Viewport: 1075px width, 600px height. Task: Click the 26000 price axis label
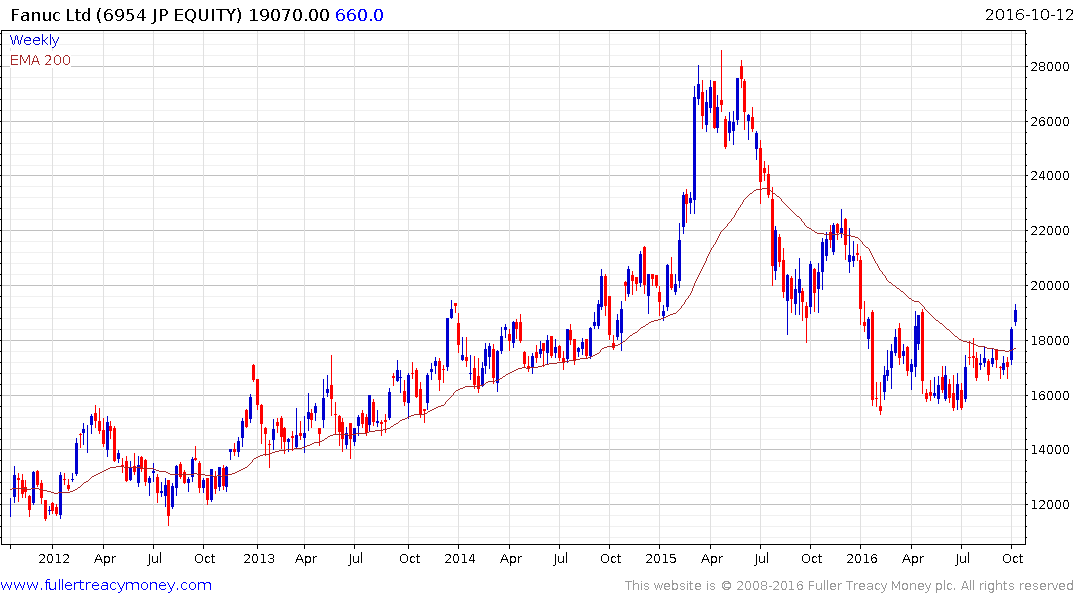tap(1050, 121)
